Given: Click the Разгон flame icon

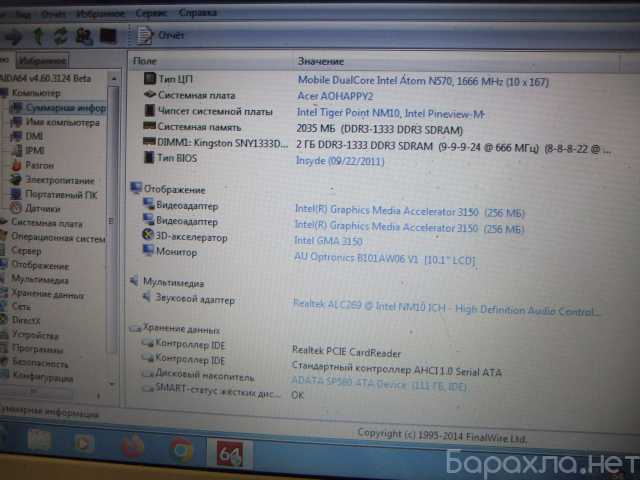Looking at the screenshot, I should pos(17,165).
